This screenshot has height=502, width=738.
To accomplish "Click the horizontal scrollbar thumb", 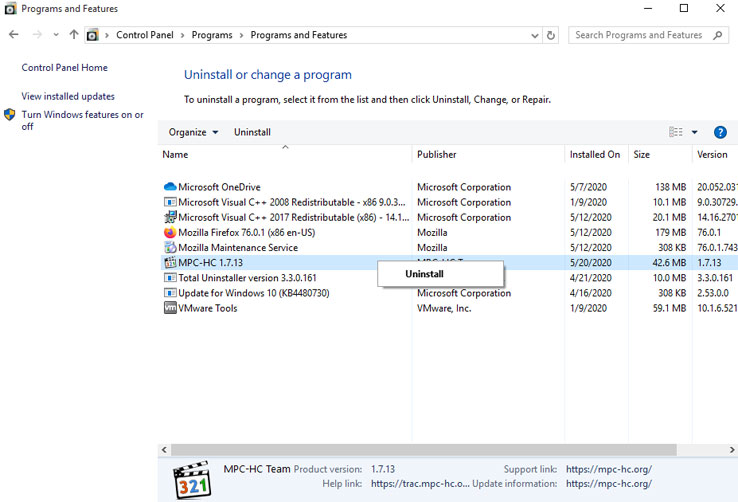I will 424,450.
